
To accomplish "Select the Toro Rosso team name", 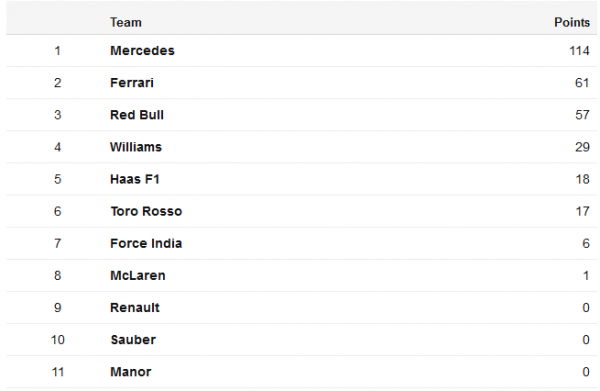I will click(x=146, y=212).
